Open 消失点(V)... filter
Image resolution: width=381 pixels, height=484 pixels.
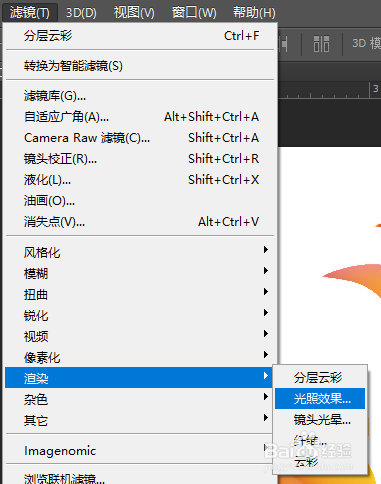point(141,222)
